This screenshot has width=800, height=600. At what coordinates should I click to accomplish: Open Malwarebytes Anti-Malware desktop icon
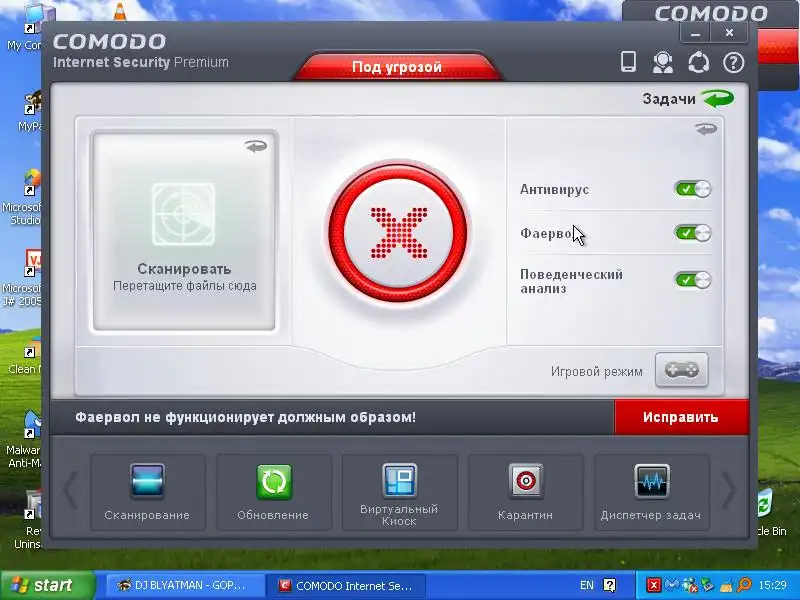coord(23,440)
